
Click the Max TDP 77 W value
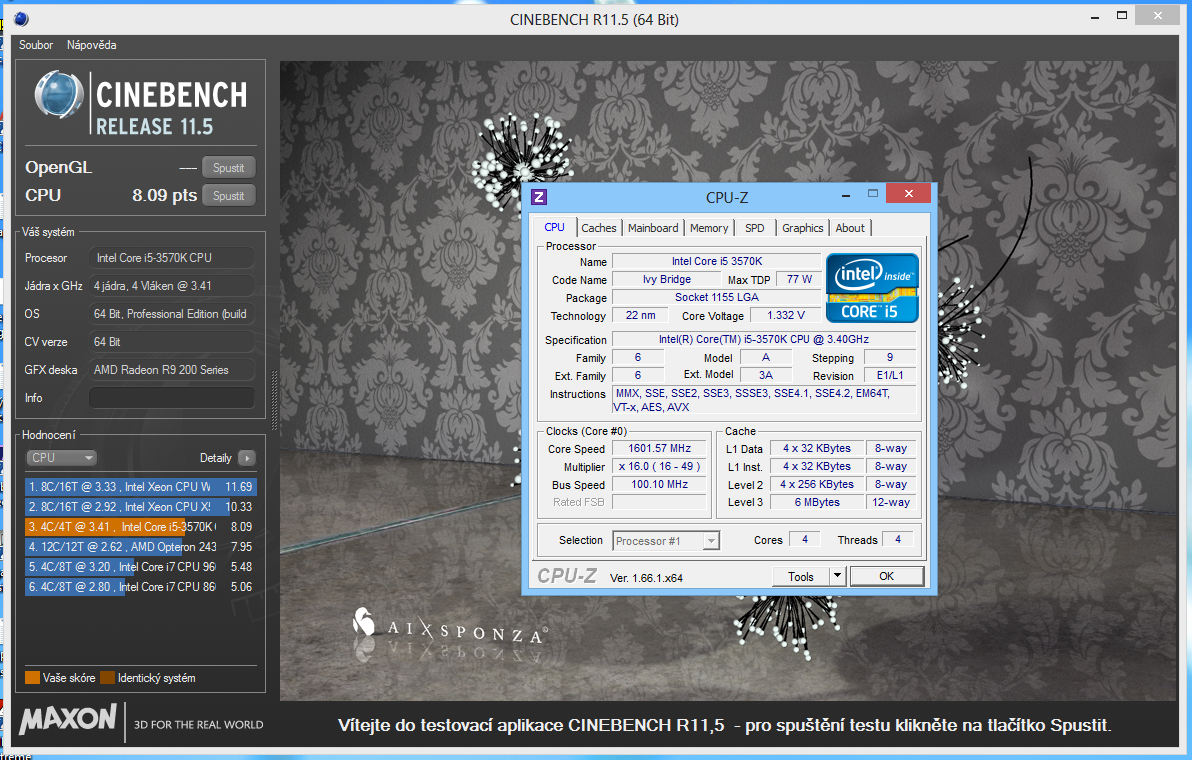point(799,280)
